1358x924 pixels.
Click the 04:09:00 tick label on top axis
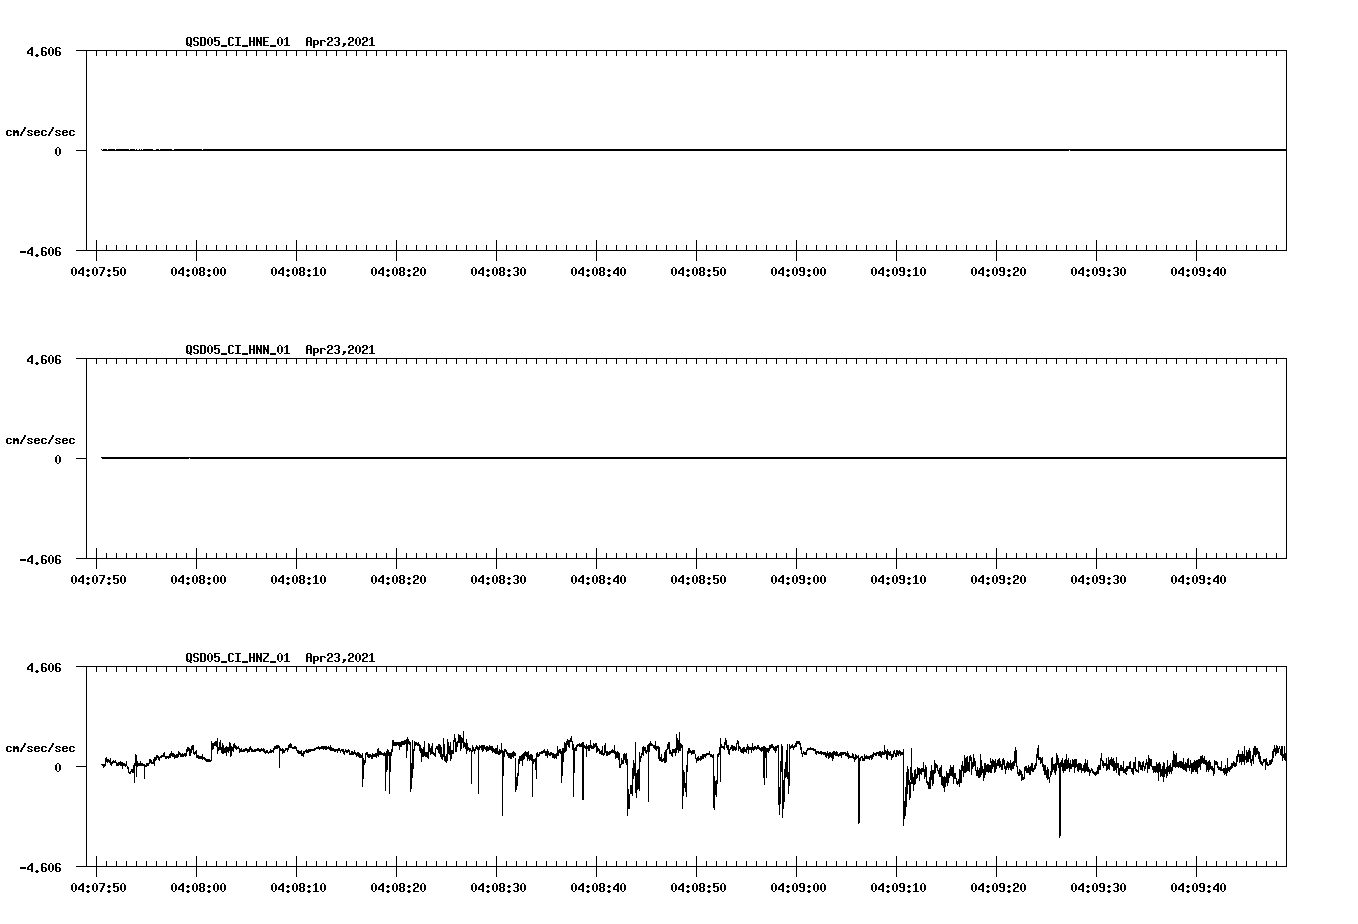(800, 270)
